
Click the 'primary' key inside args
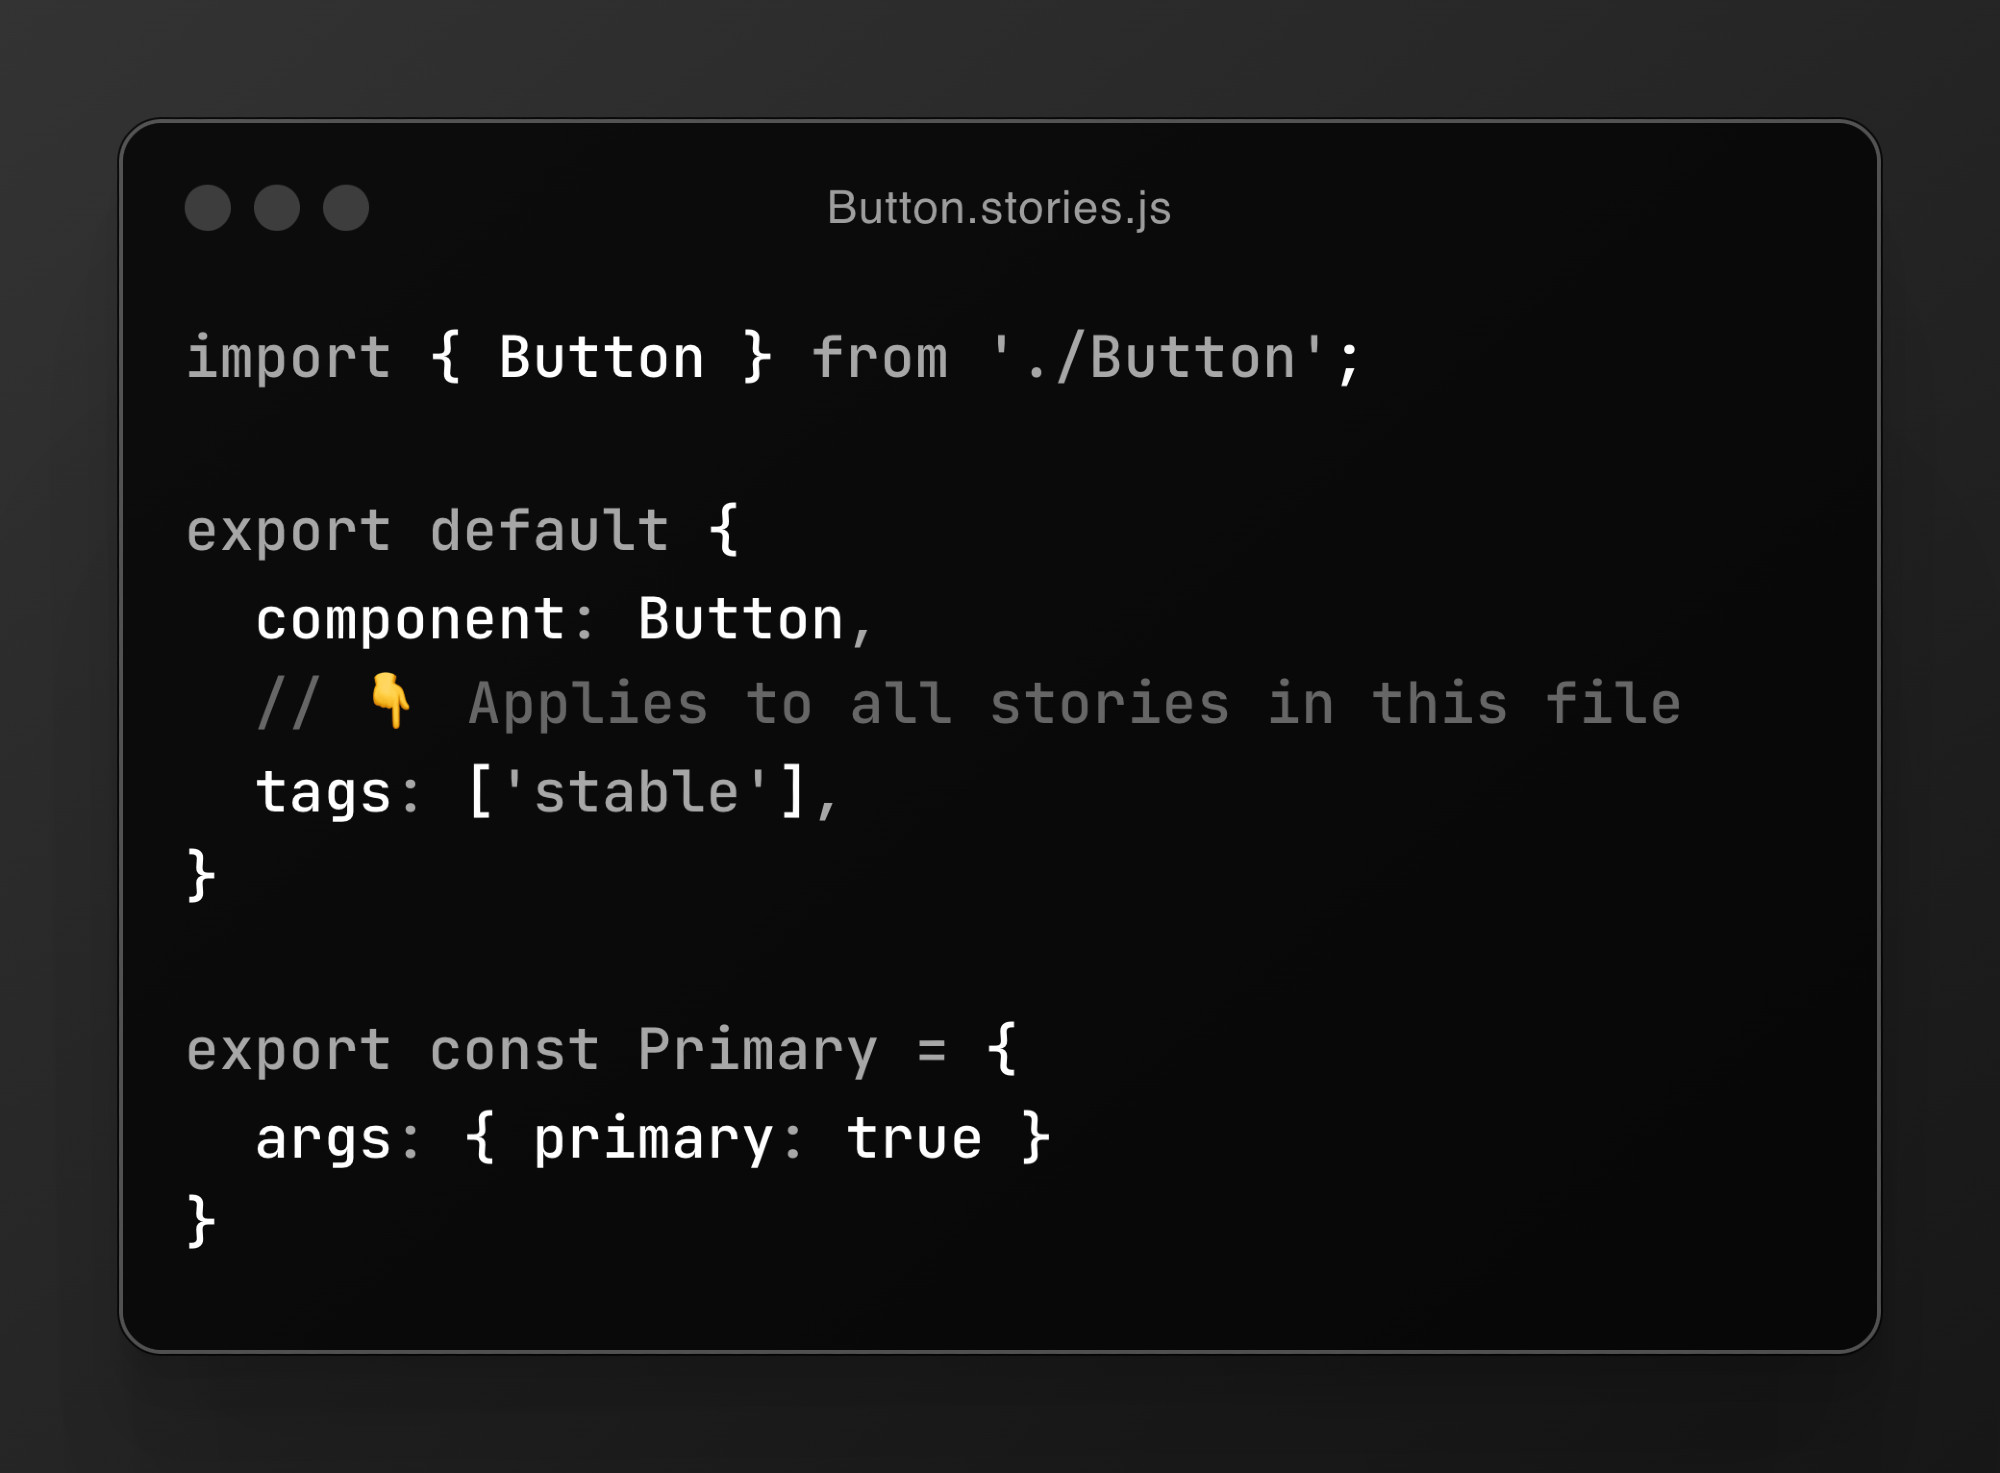(654, 1140)
